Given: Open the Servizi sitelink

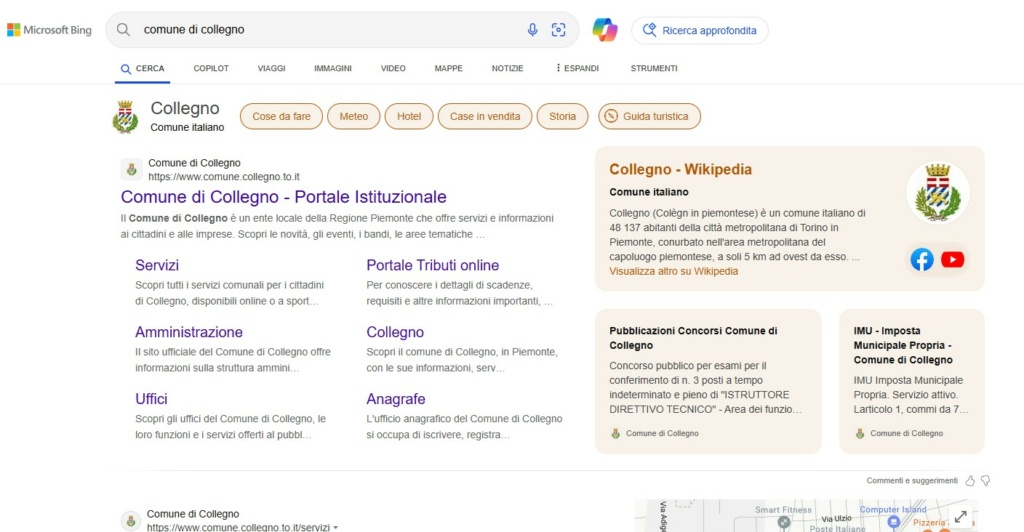Looking at the screenshot, I should click(157, 265).
